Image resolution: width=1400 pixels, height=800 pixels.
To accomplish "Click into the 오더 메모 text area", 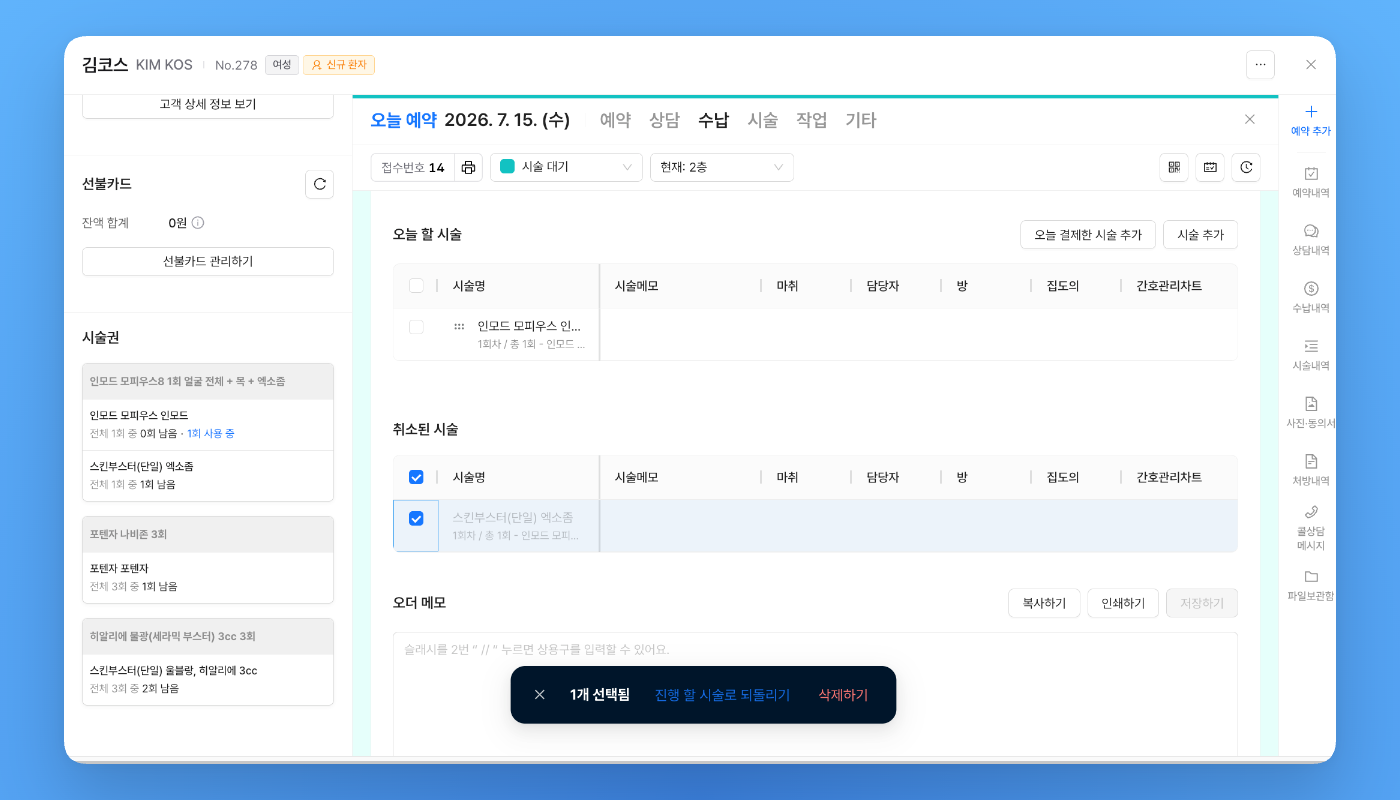I will tap(815, 694).
